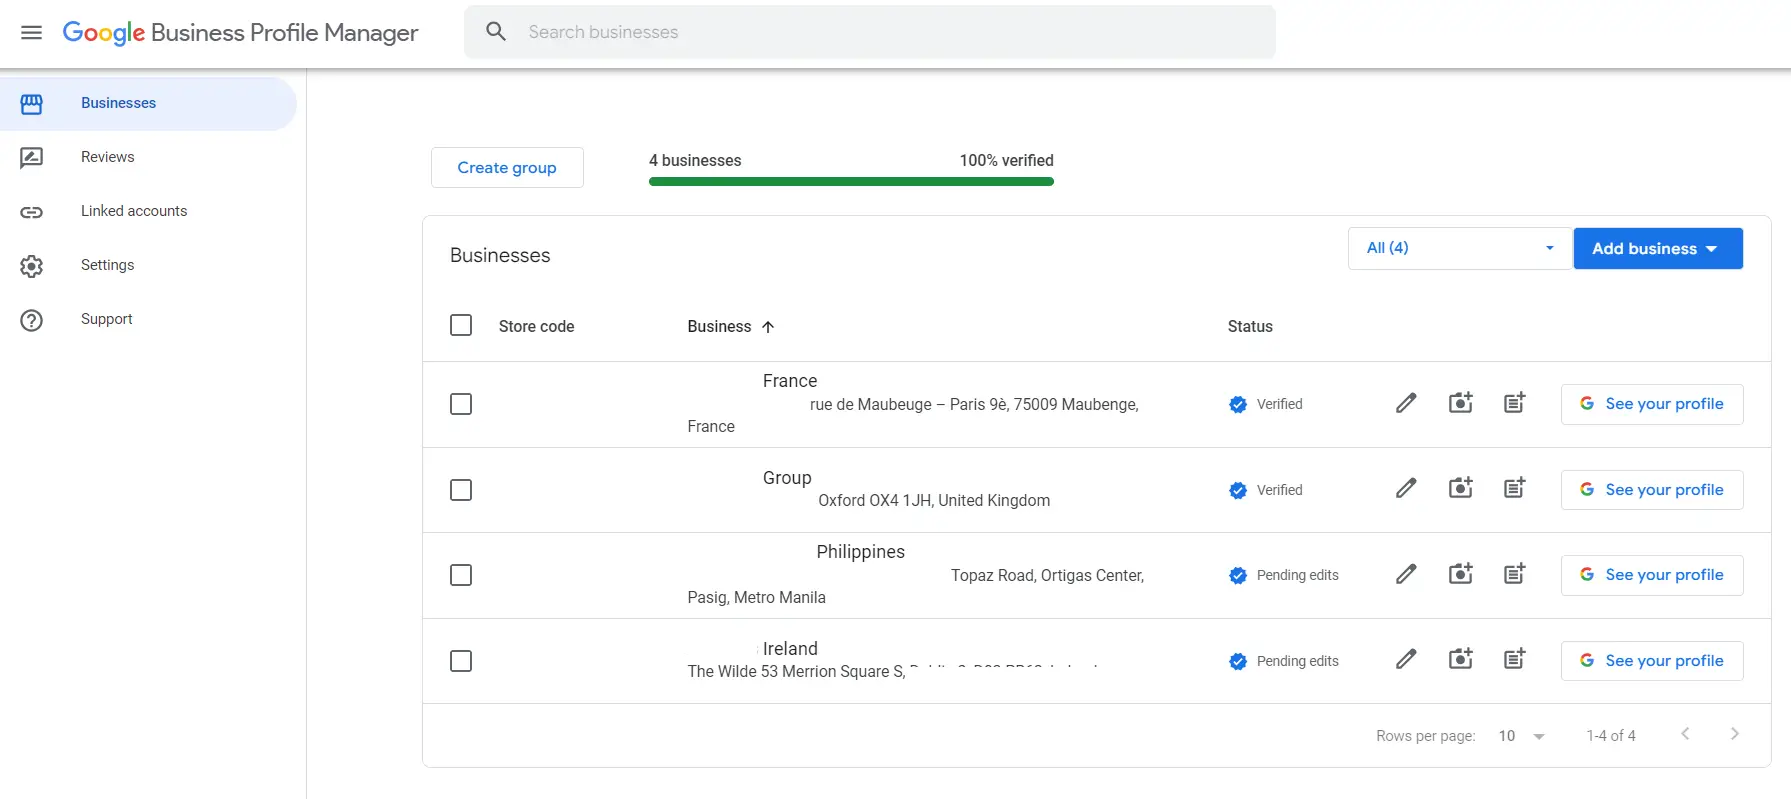See your profile for Ireland business

click(1652, 661)
